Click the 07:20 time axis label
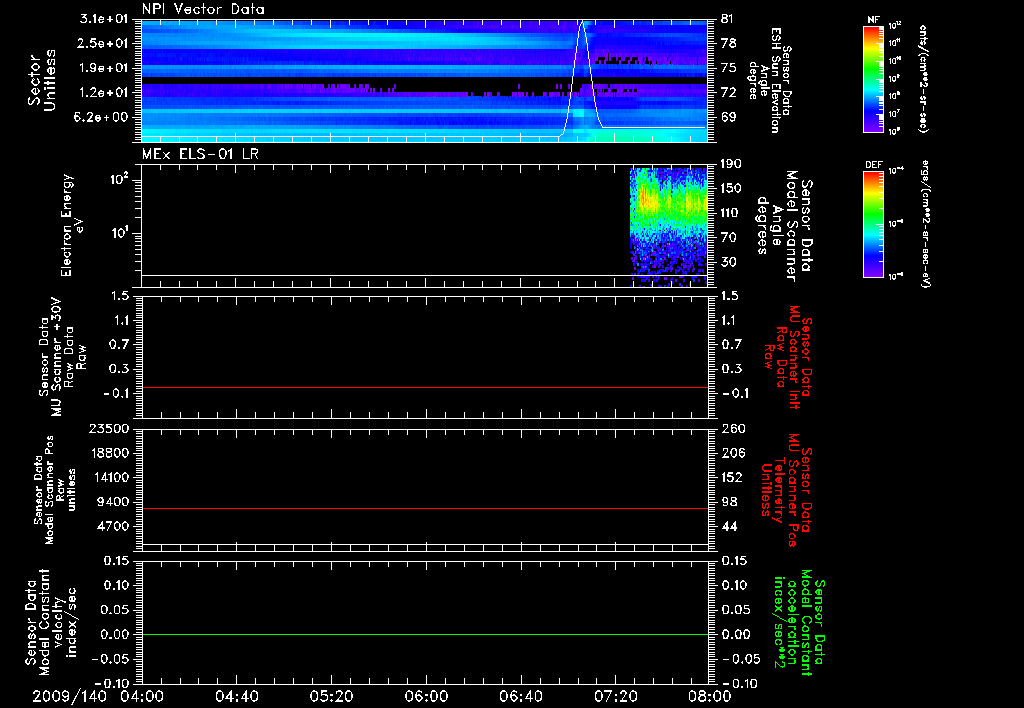The image size is (1024, 708). click(614, 696)
